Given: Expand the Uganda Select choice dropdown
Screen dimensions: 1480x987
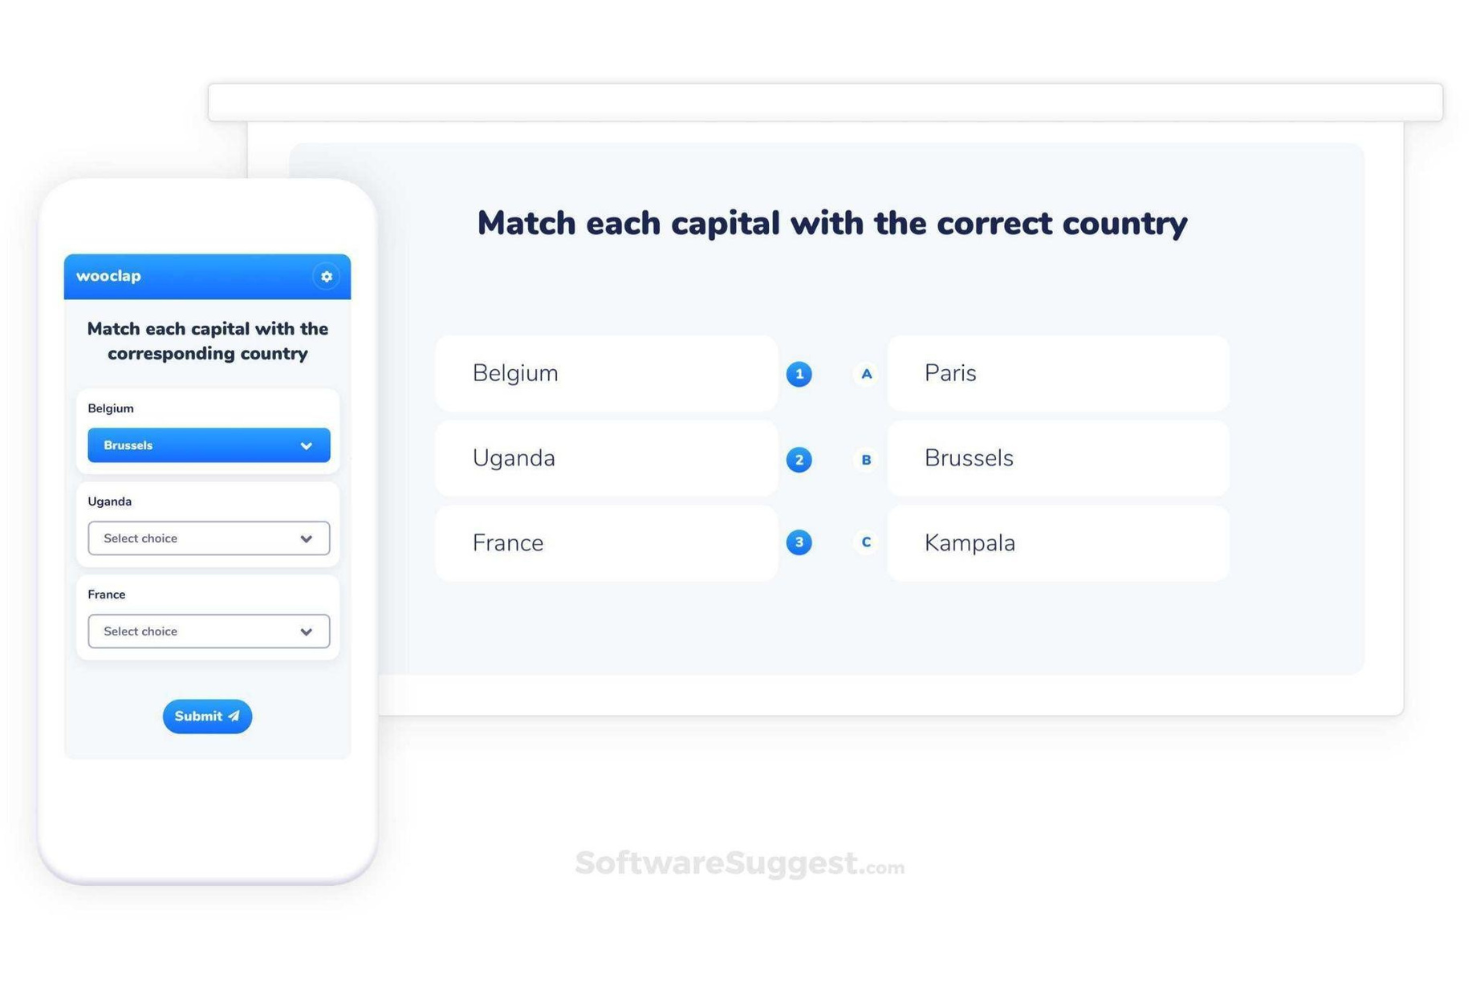Looking at the screenshot, I should (207, 538).
